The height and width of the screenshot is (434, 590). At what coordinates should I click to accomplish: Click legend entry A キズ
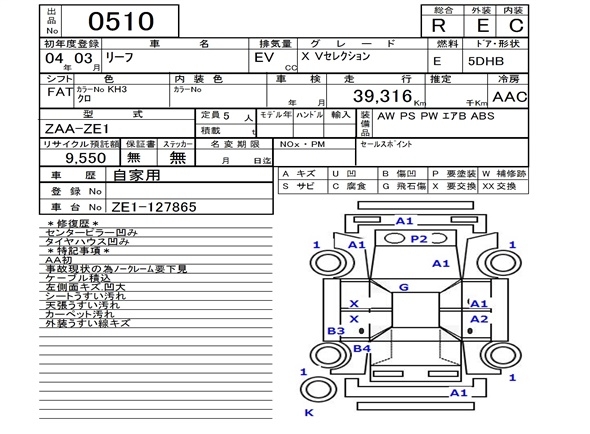299,174
